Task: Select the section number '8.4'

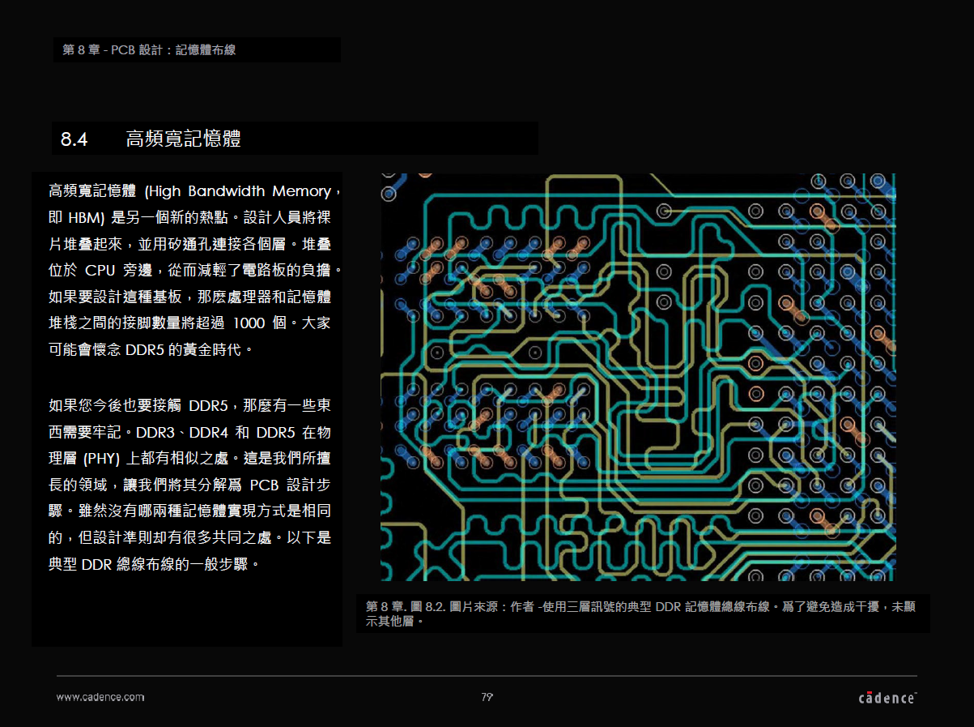Action: [74, 139]
